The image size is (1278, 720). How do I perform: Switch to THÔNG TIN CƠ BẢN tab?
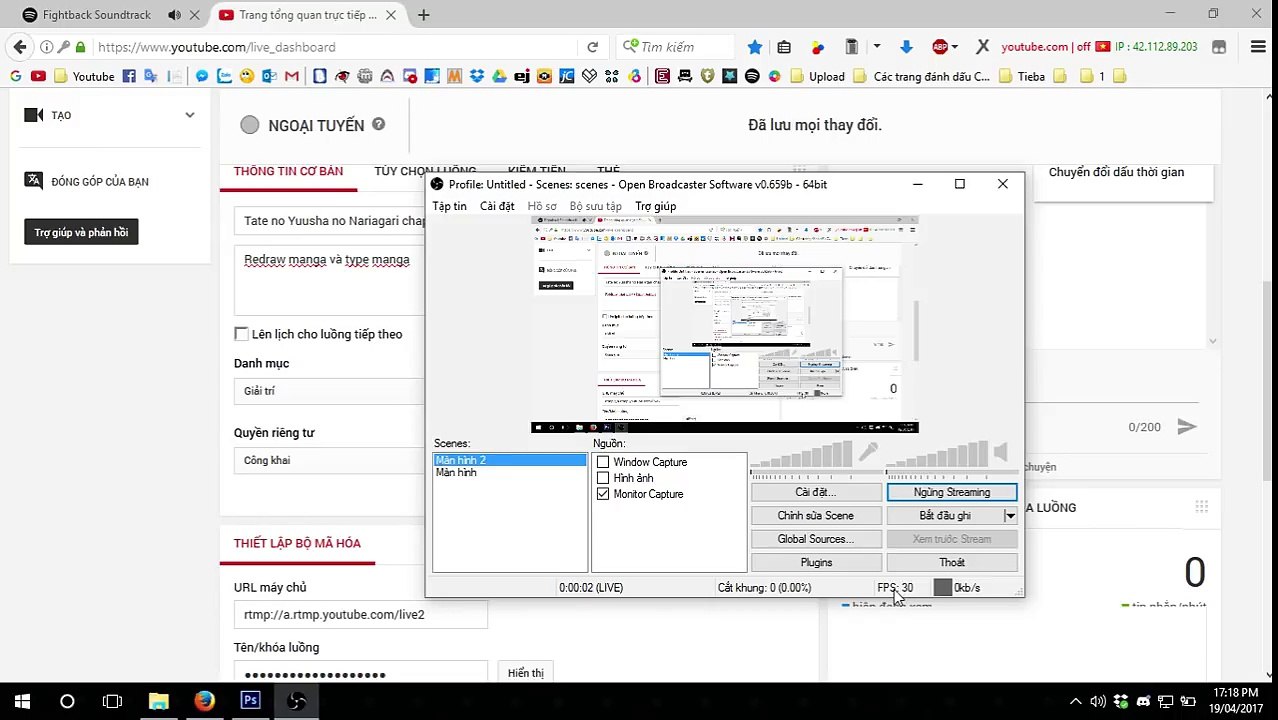(x=288, y=171)
